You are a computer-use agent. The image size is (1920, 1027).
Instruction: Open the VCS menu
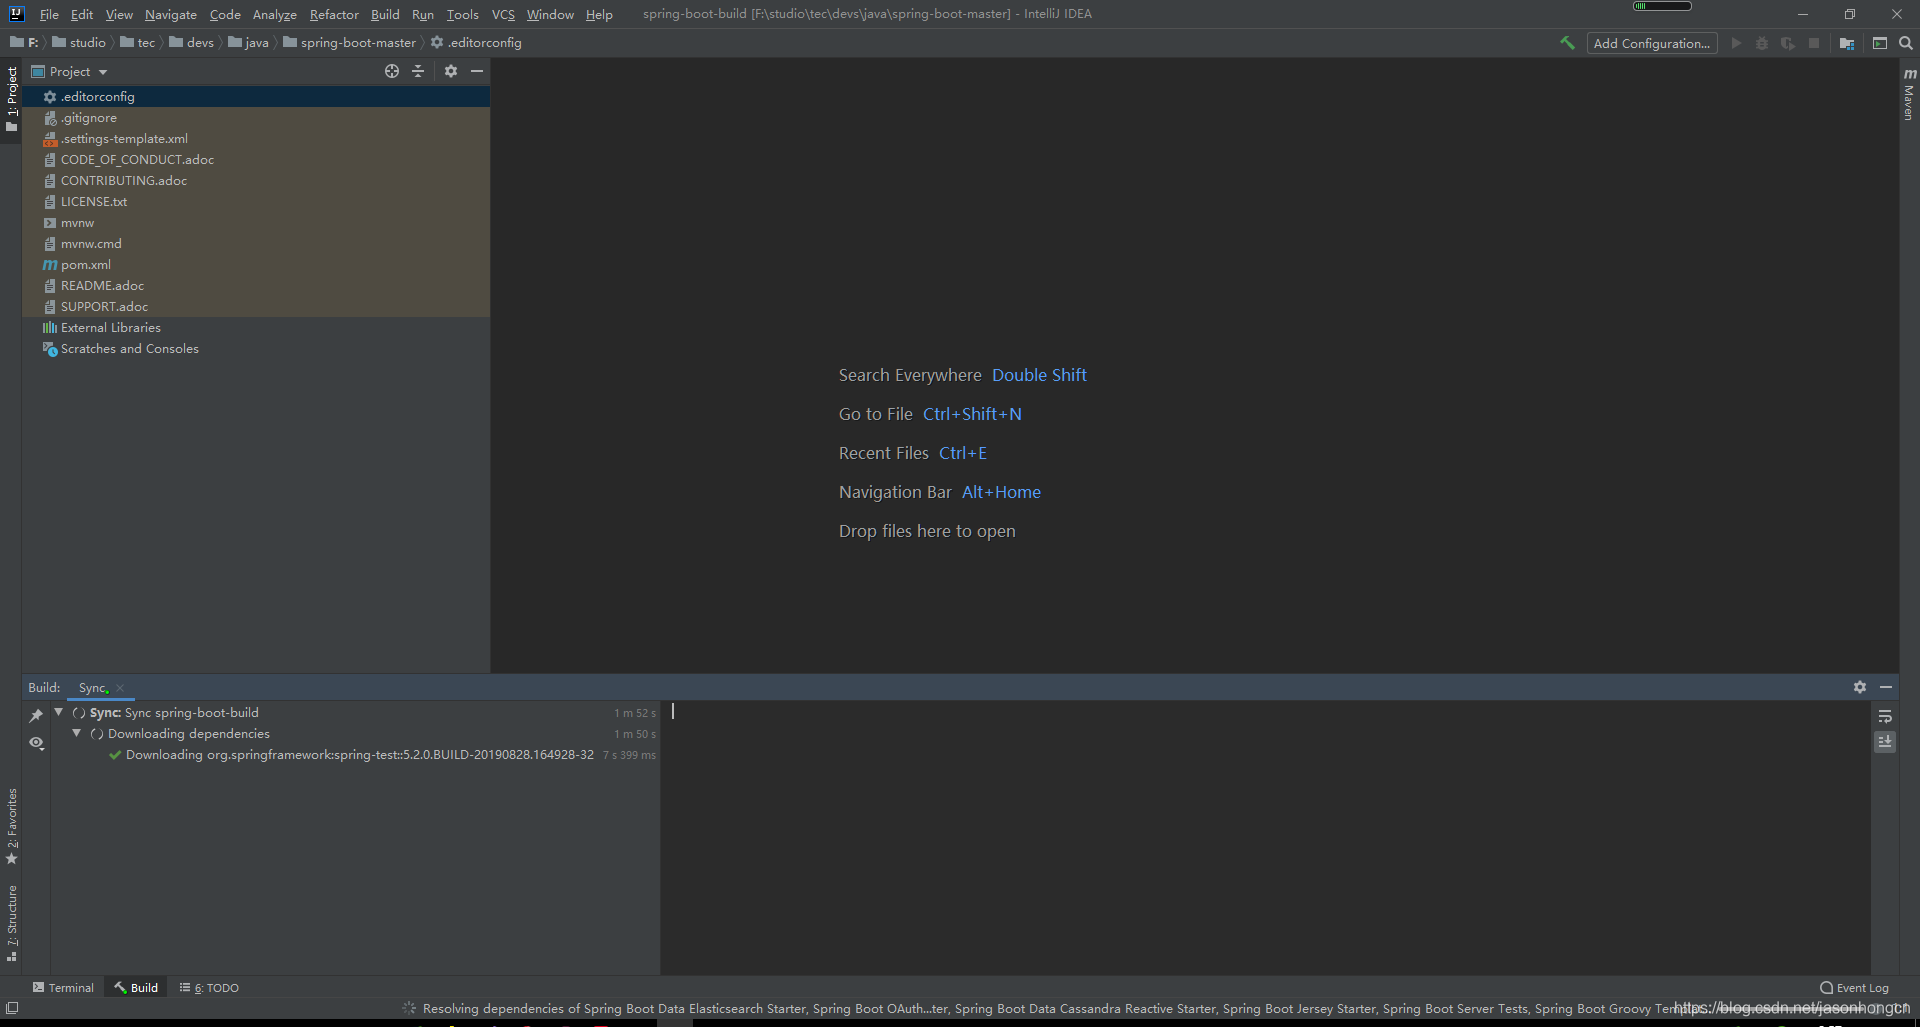click(503, 14)
